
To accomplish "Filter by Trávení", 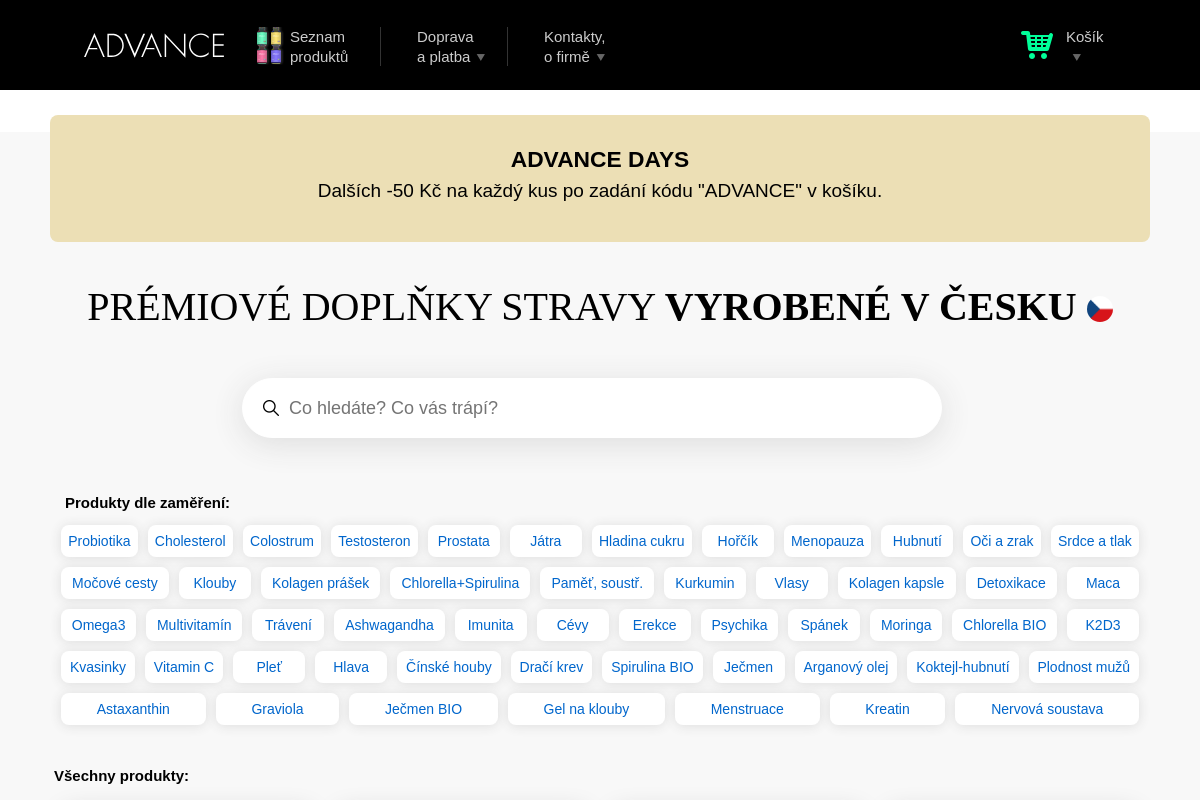I will (288, 625).
